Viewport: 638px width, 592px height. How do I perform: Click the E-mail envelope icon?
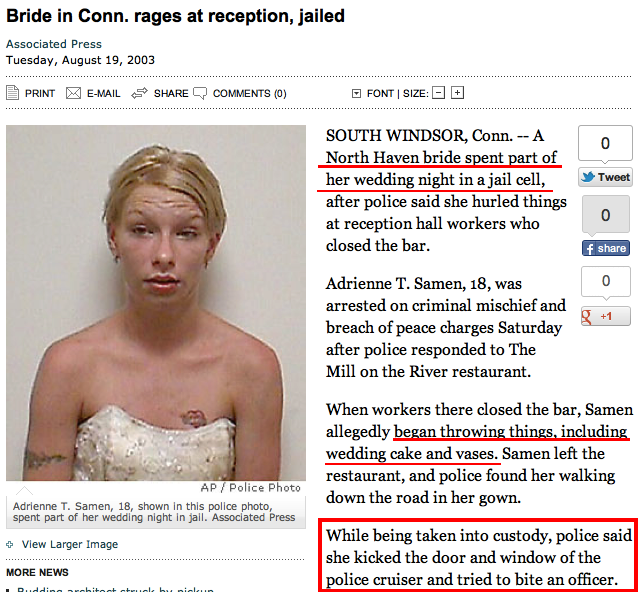[x=73, y=94]
